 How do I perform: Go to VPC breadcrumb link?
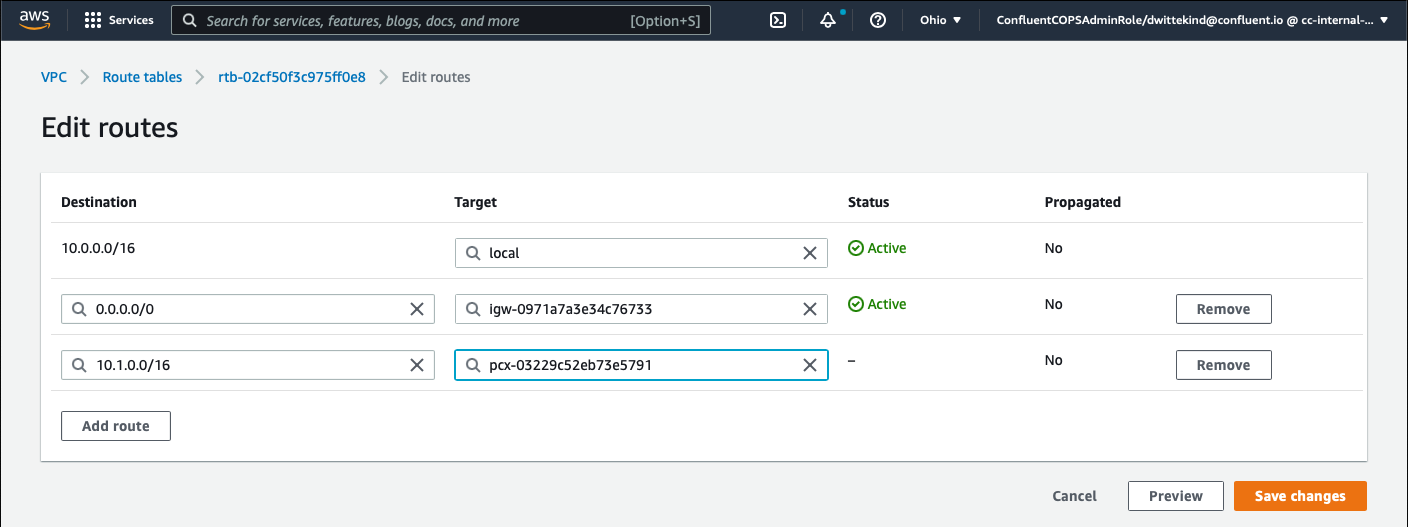54,77
